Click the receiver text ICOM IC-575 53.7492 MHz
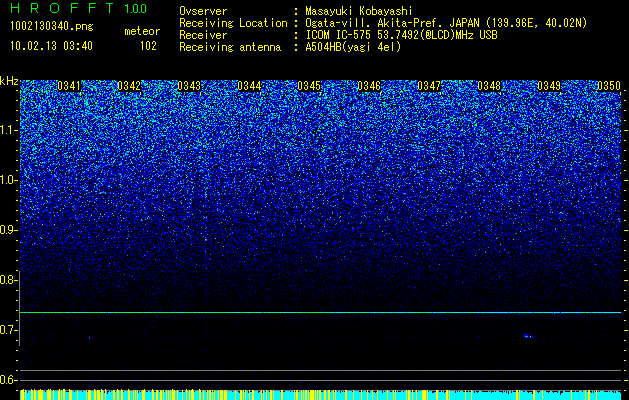This screenshot has height=400, width=629. 401,35
